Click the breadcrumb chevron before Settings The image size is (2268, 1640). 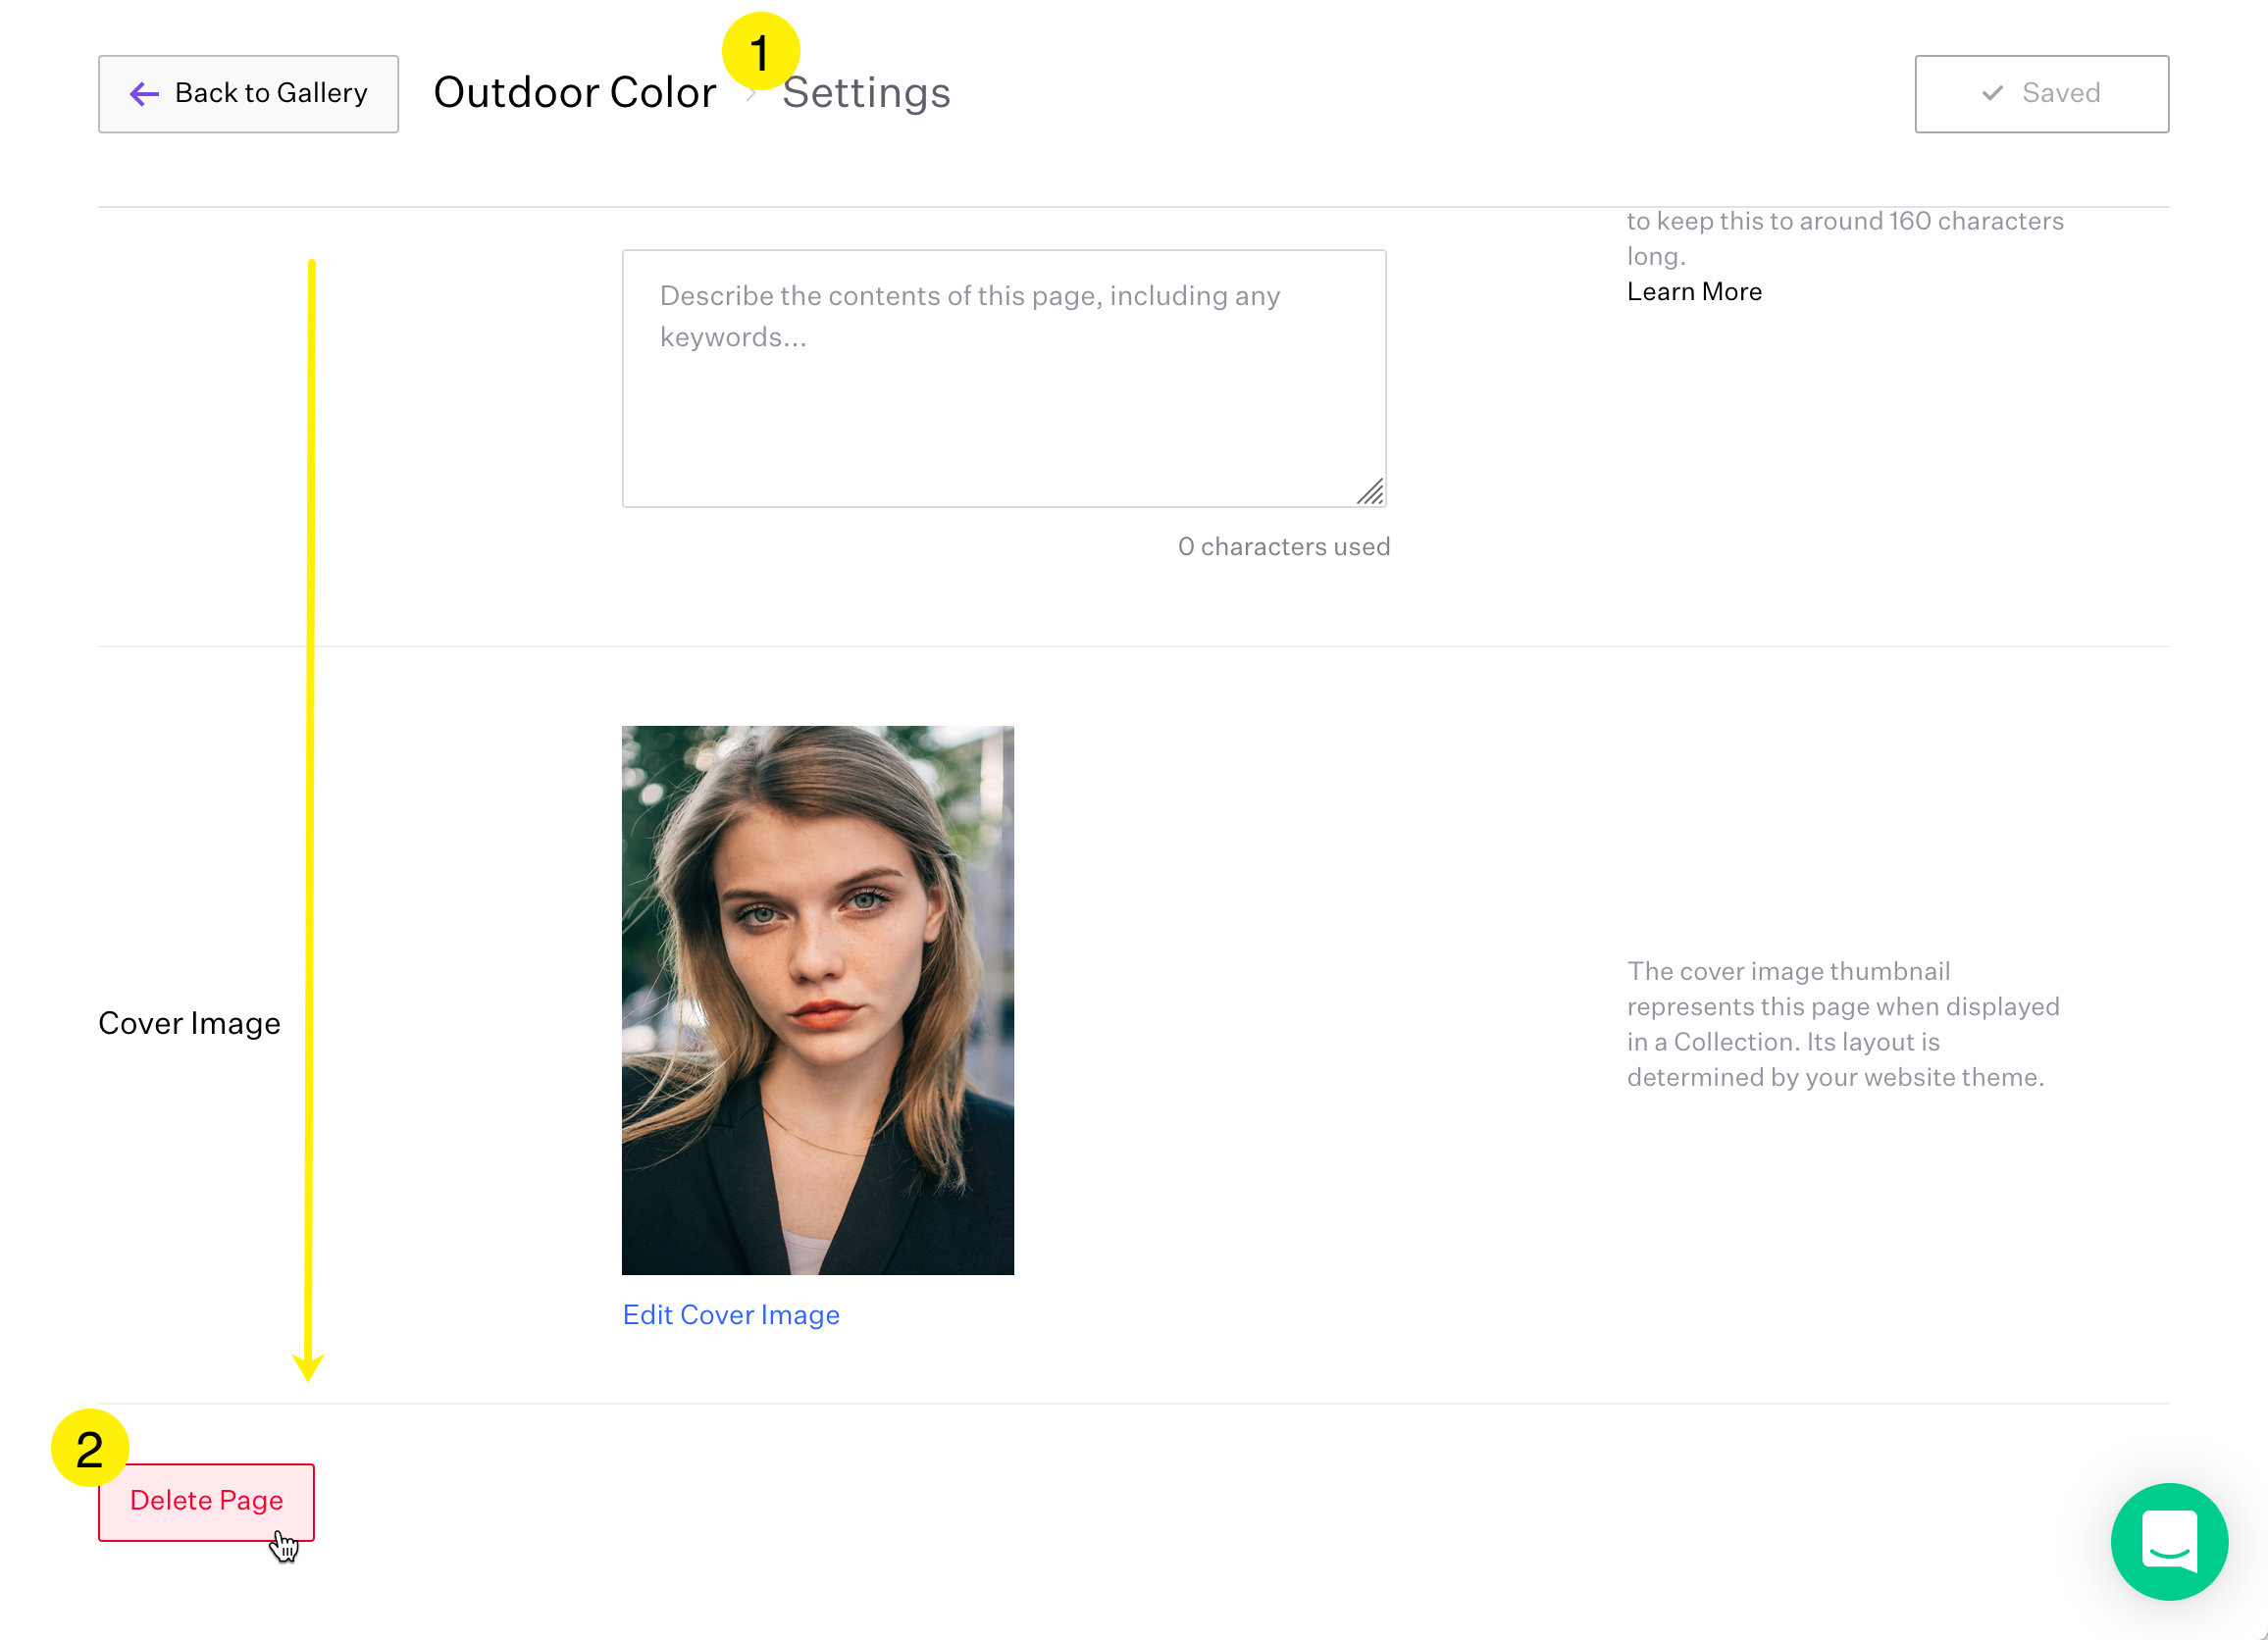click(x=751, y=95)
